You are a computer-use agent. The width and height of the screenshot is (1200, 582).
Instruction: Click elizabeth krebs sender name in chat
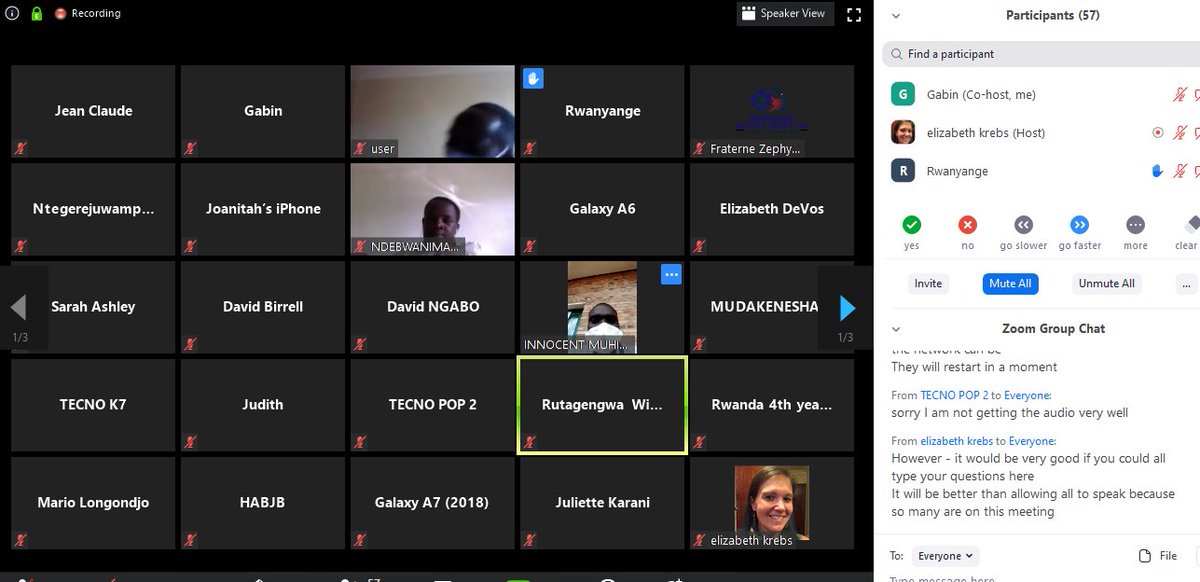pos(956,441)
